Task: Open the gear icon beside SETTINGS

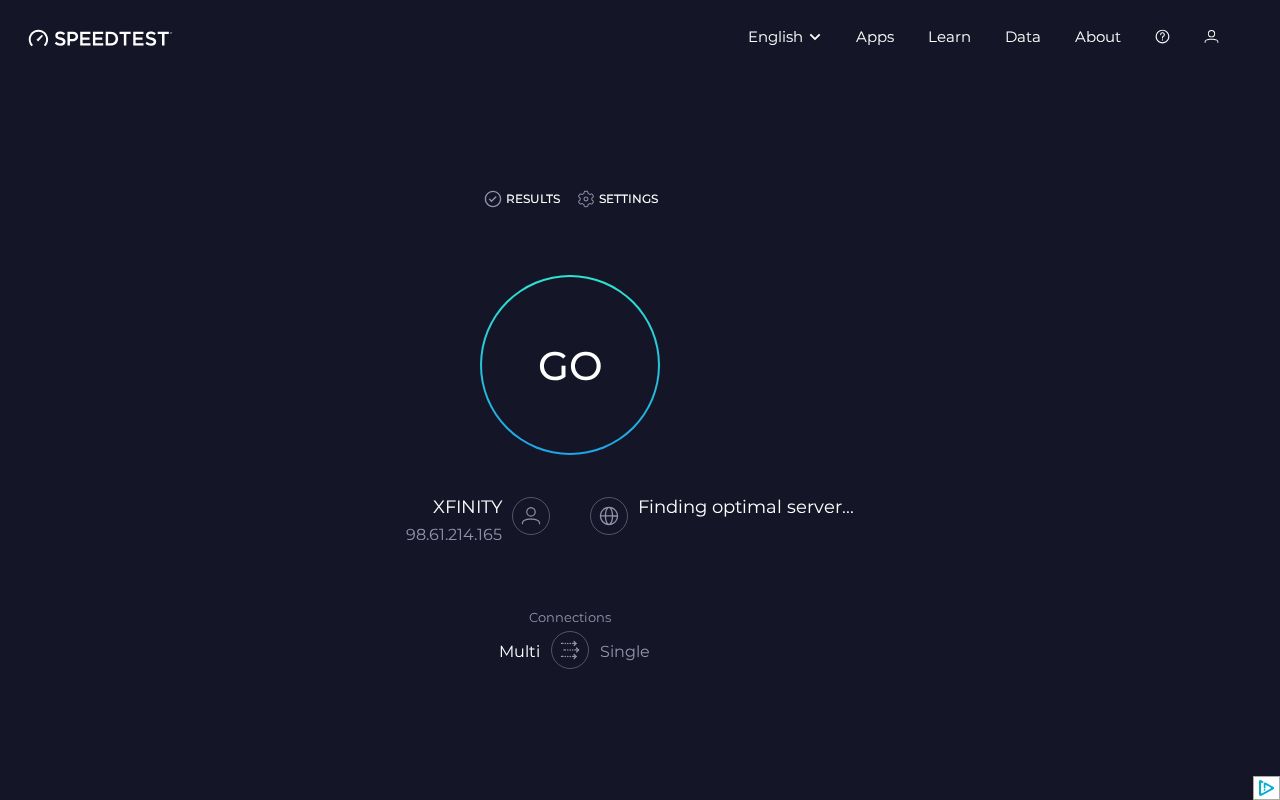Action: click(586, 199)
